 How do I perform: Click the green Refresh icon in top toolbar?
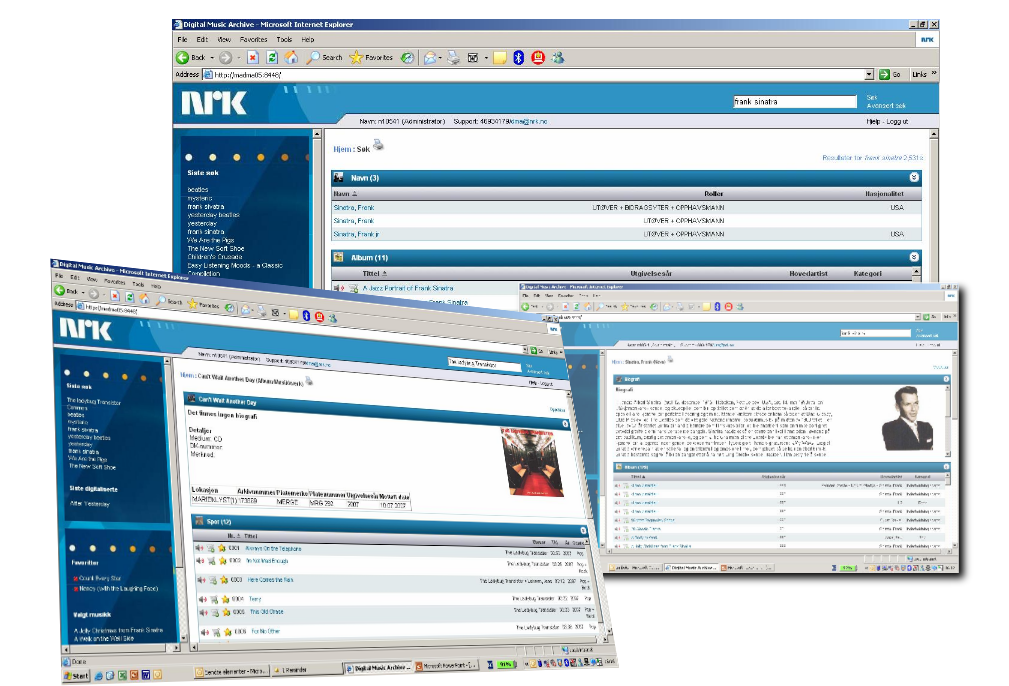pos(272,58)
